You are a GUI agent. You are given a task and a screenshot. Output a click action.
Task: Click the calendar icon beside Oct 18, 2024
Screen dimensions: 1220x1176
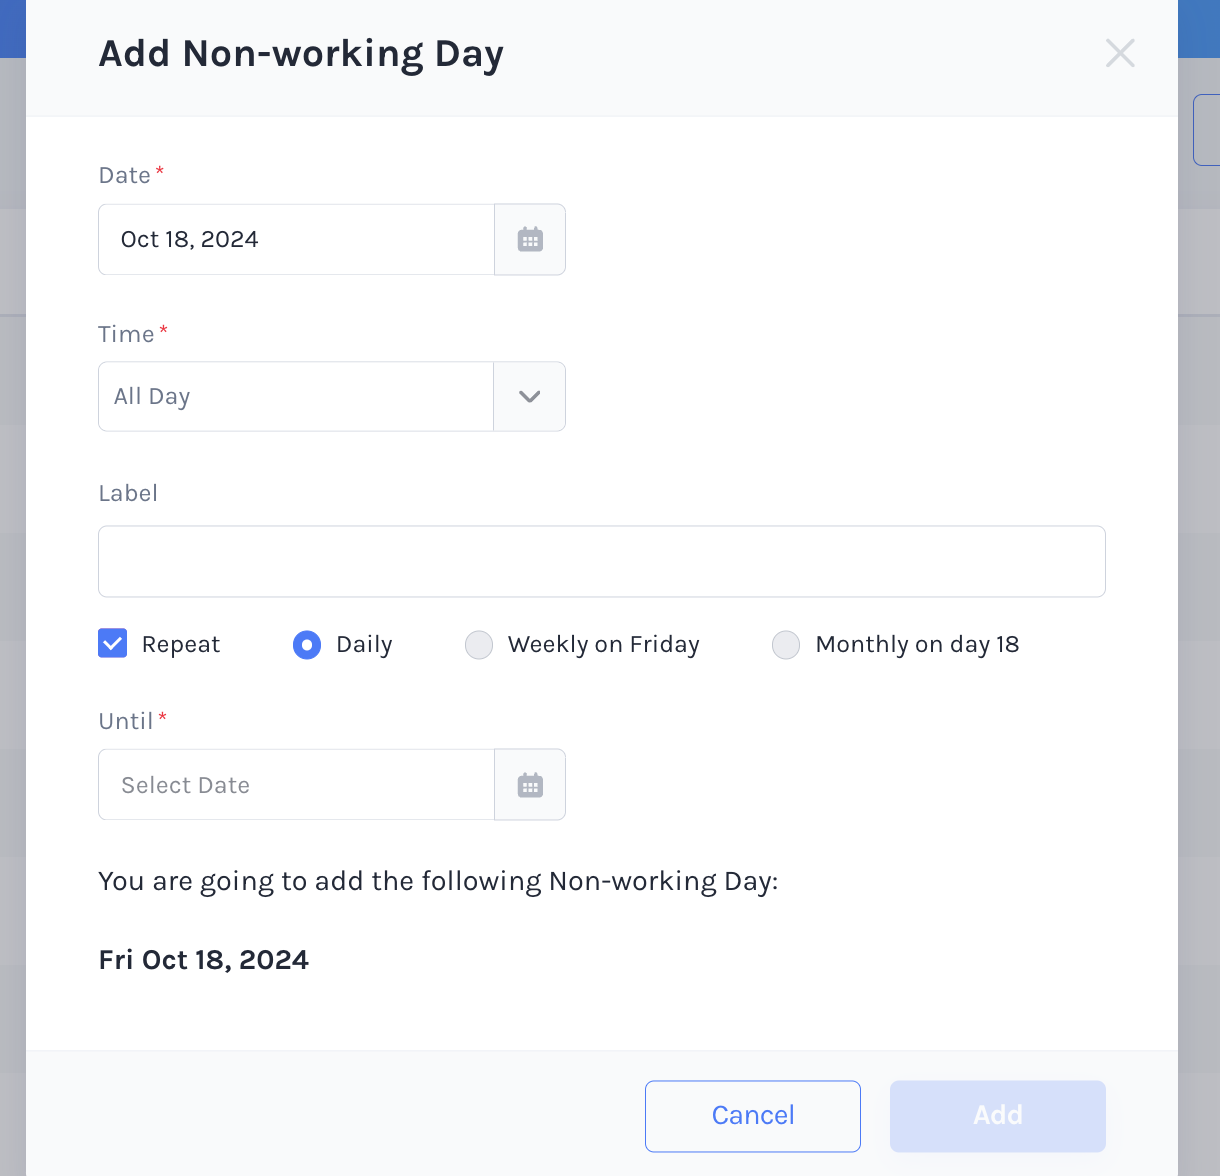tap(530, 239)
